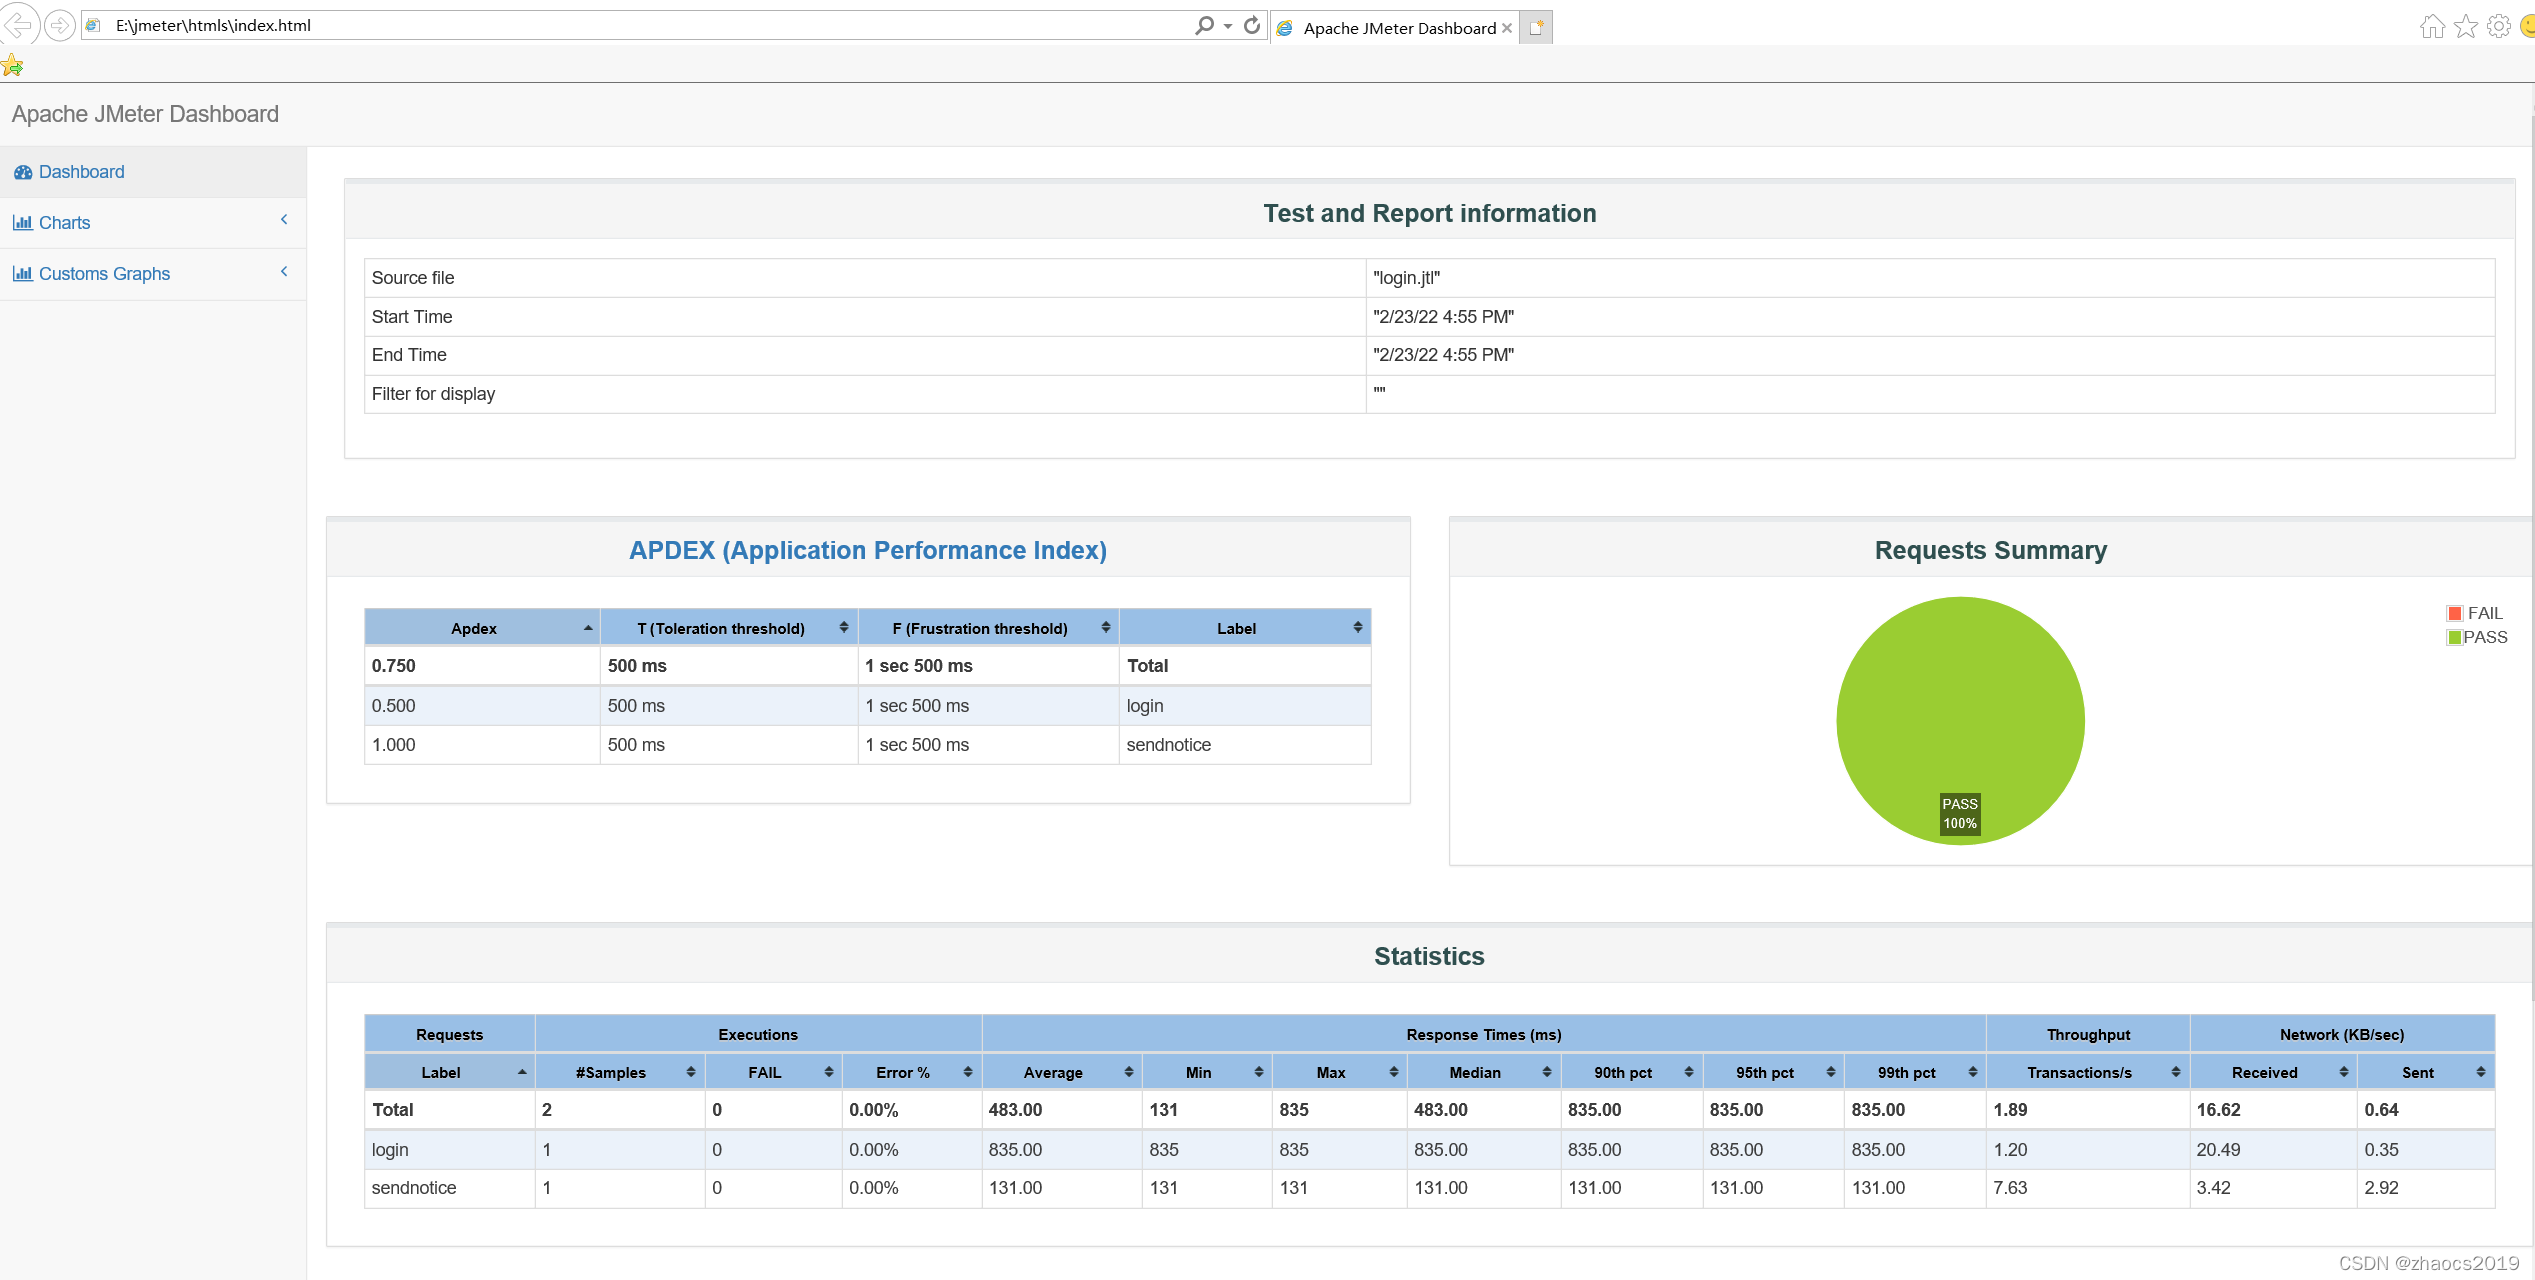
Task: Open the Dashboard sidebar item
Action: 153,172
